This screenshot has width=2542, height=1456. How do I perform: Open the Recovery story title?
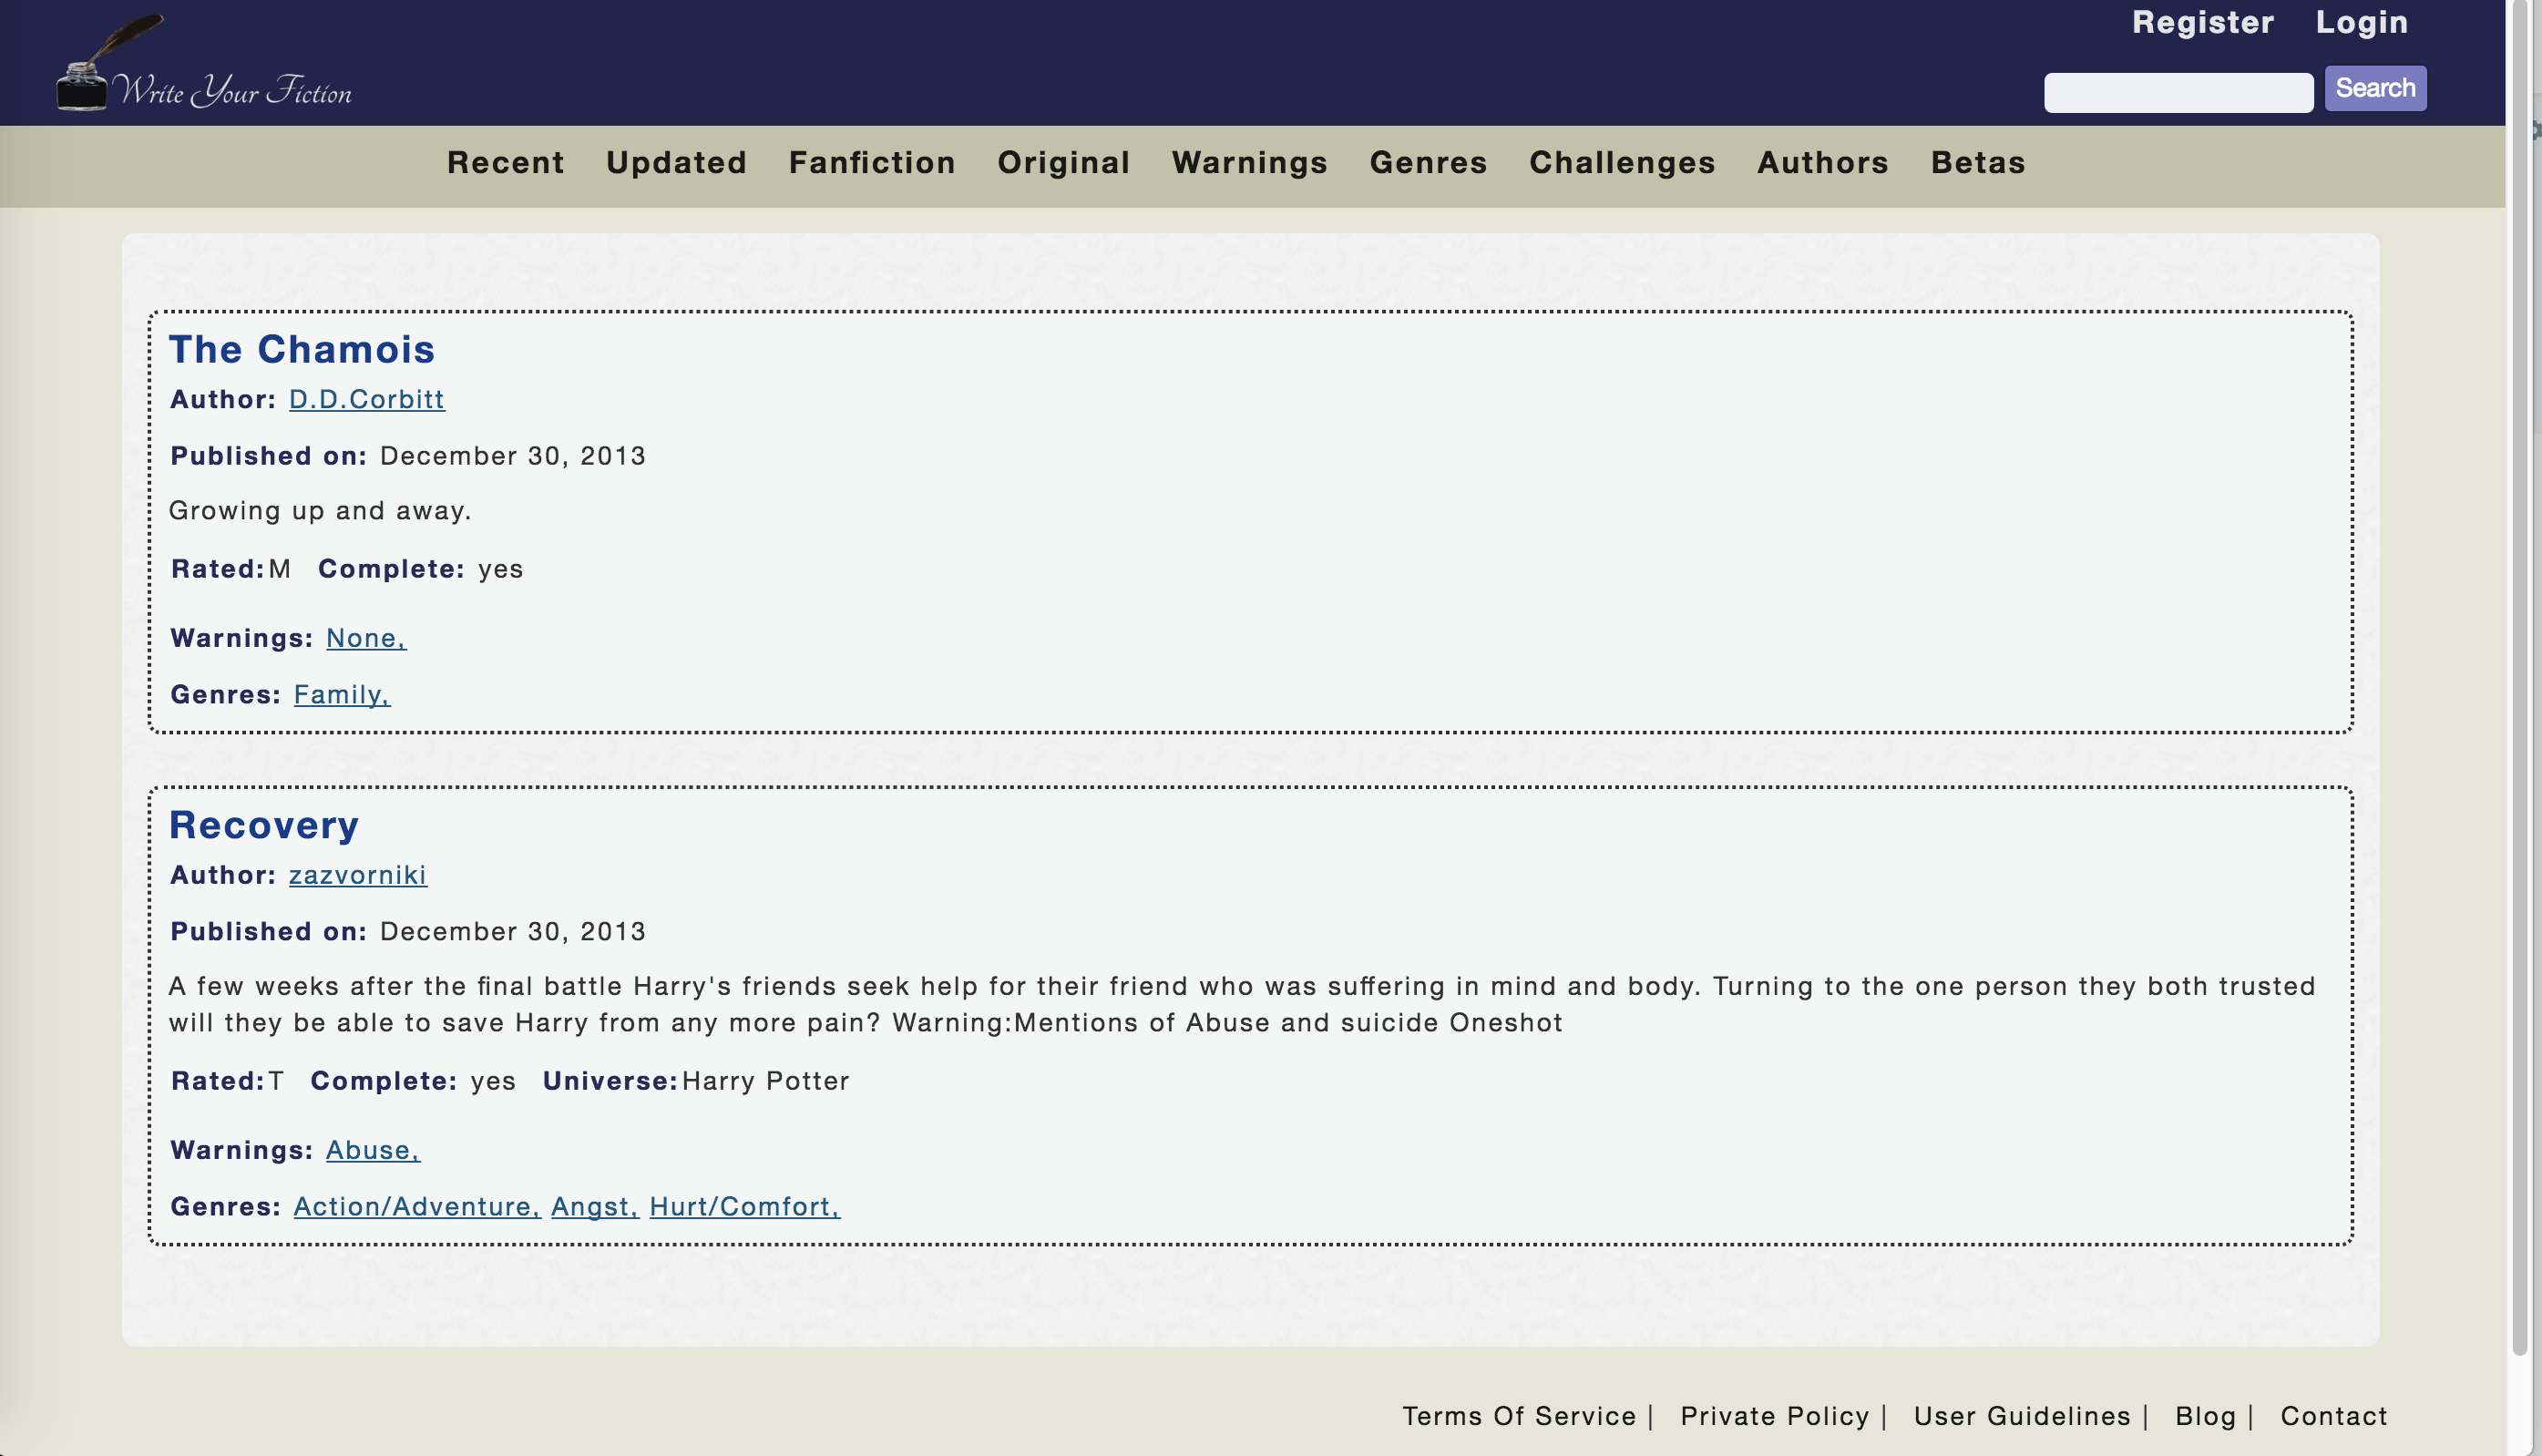click(263, 825)
